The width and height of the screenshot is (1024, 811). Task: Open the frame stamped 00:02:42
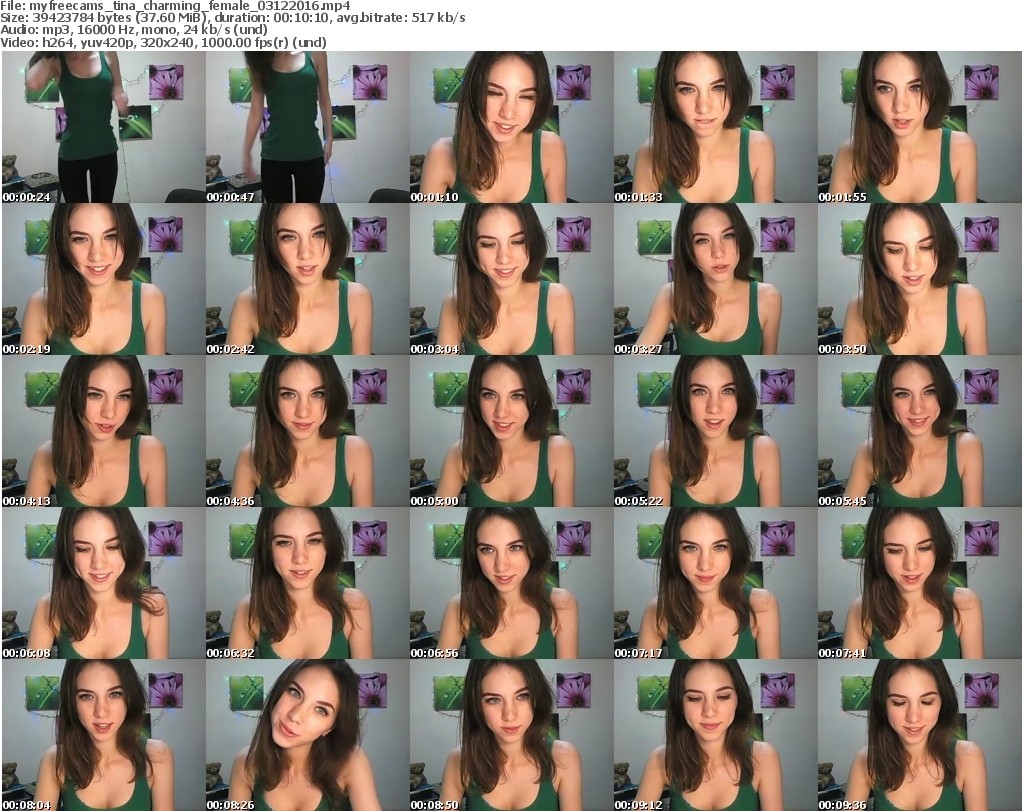tap(308, 279)
